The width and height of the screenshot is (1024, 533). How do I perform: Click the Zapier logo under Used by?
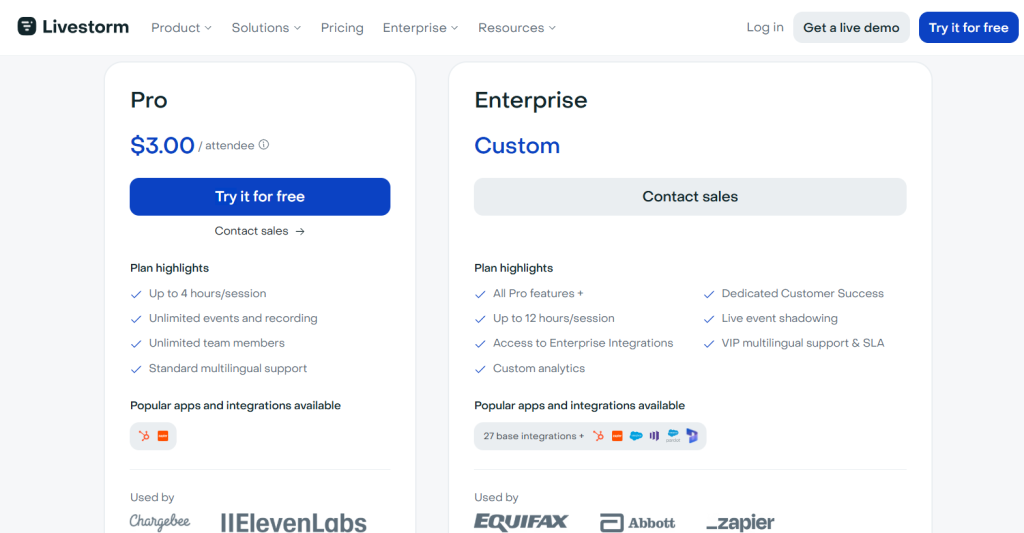(741, 523)
